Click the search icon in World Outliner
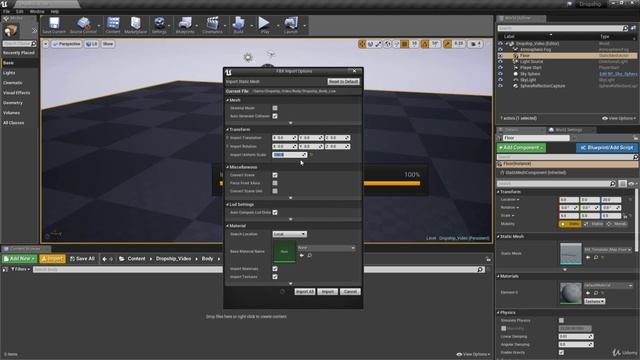Screen dimensions: 640x360 pos(625,28)
